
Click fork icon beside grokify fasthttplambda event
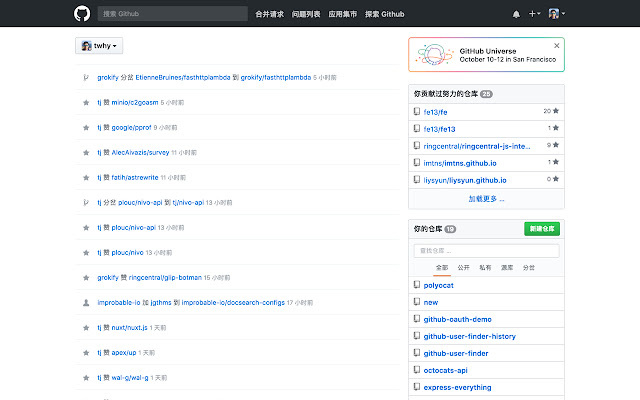[x=86, y=78]
